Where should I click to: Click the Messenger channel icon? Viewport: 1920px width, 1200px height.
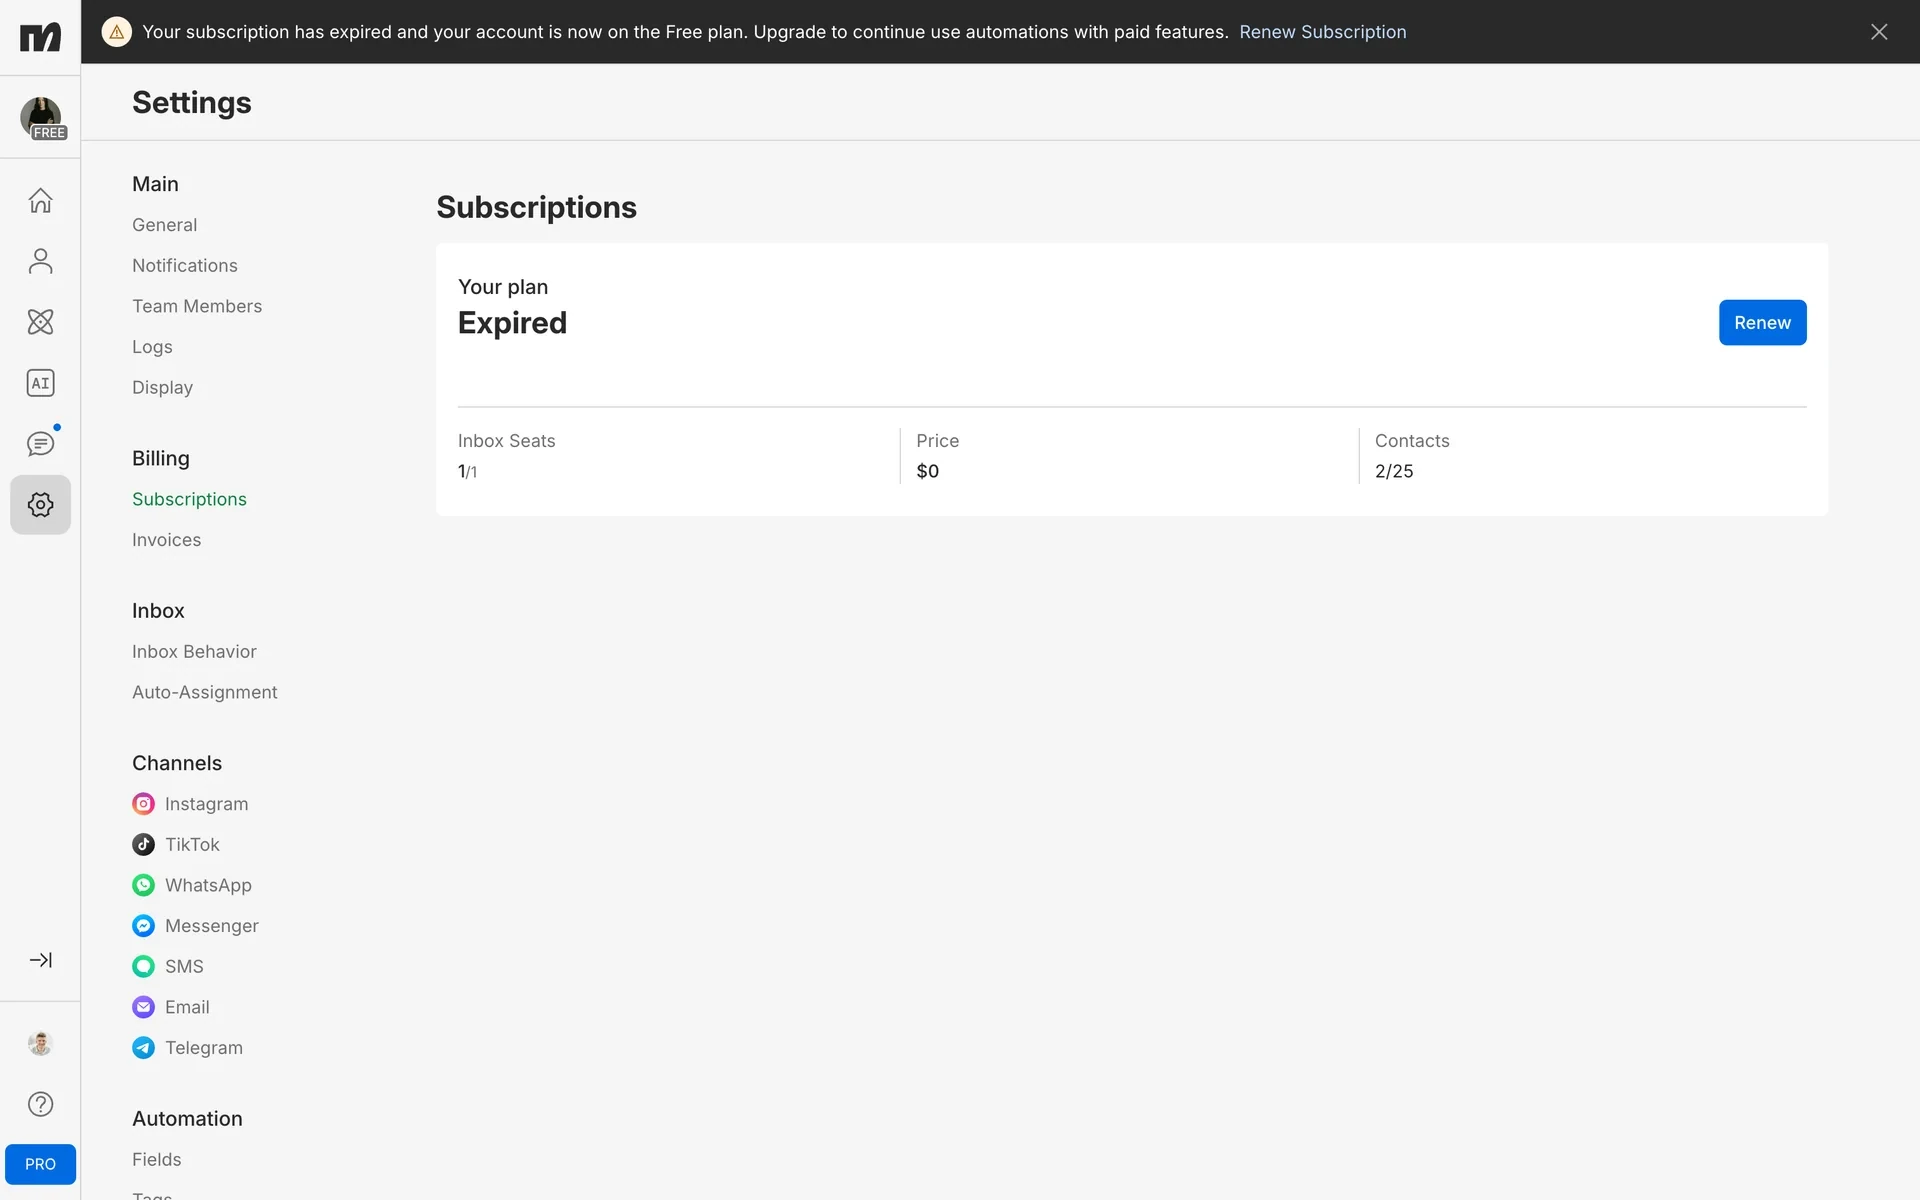(x=144, y=926)
